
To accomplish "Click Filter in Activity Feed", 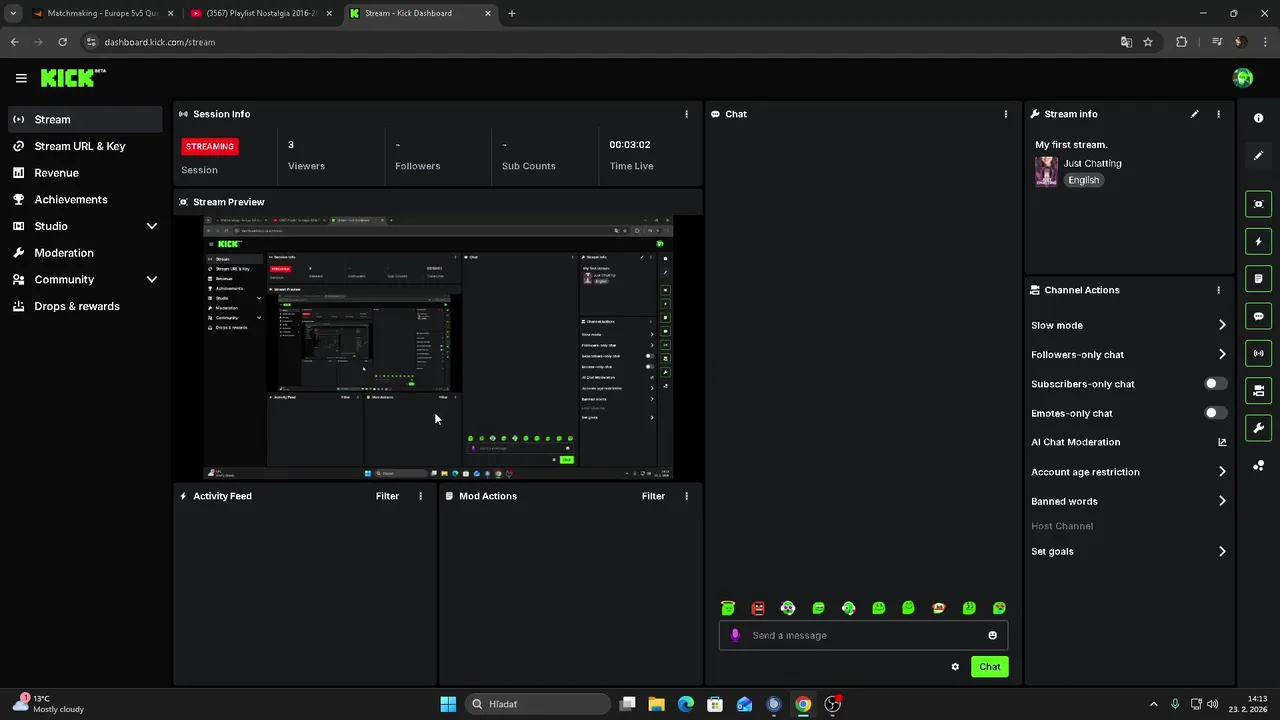I will point(387,496).
